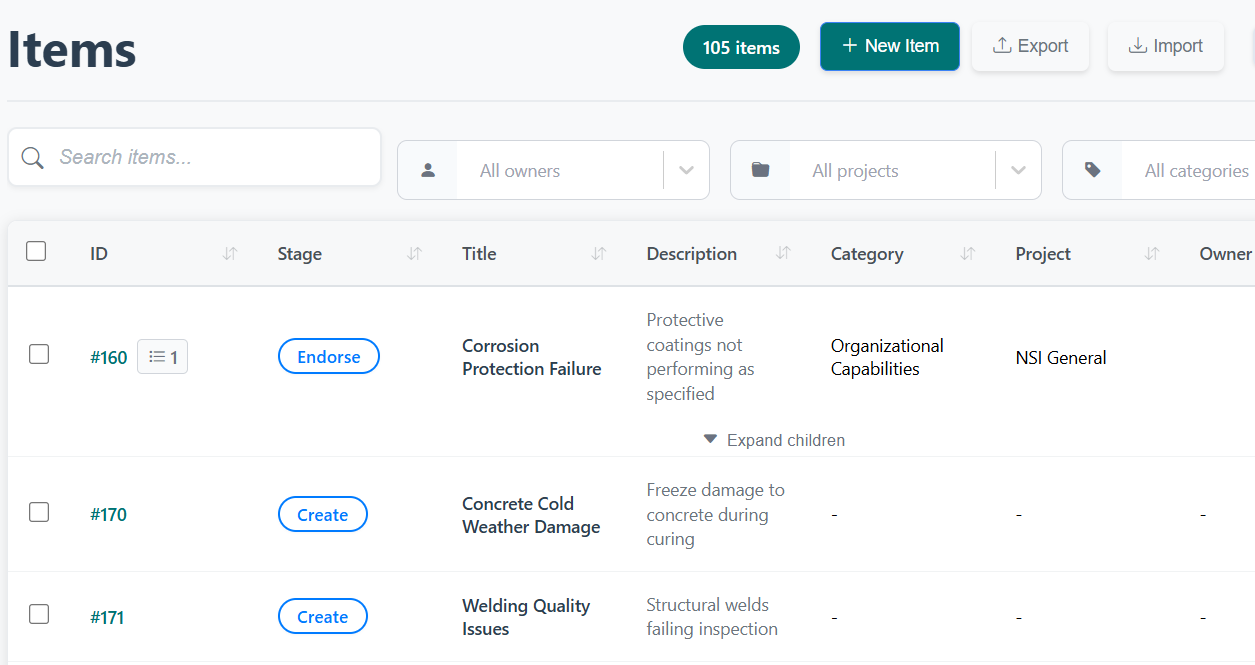Click the Export button

1030,46
